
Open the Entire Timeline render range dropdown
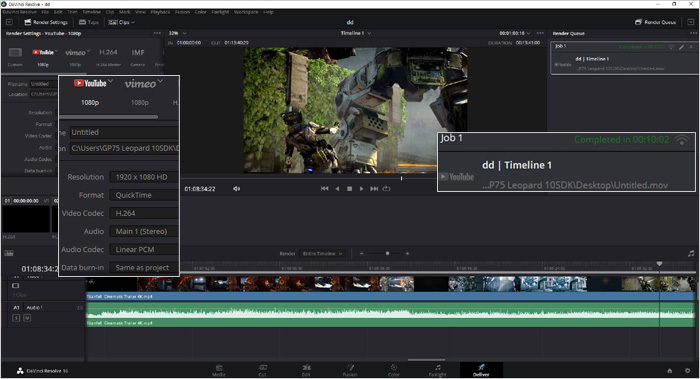click(x=322, y=254)
